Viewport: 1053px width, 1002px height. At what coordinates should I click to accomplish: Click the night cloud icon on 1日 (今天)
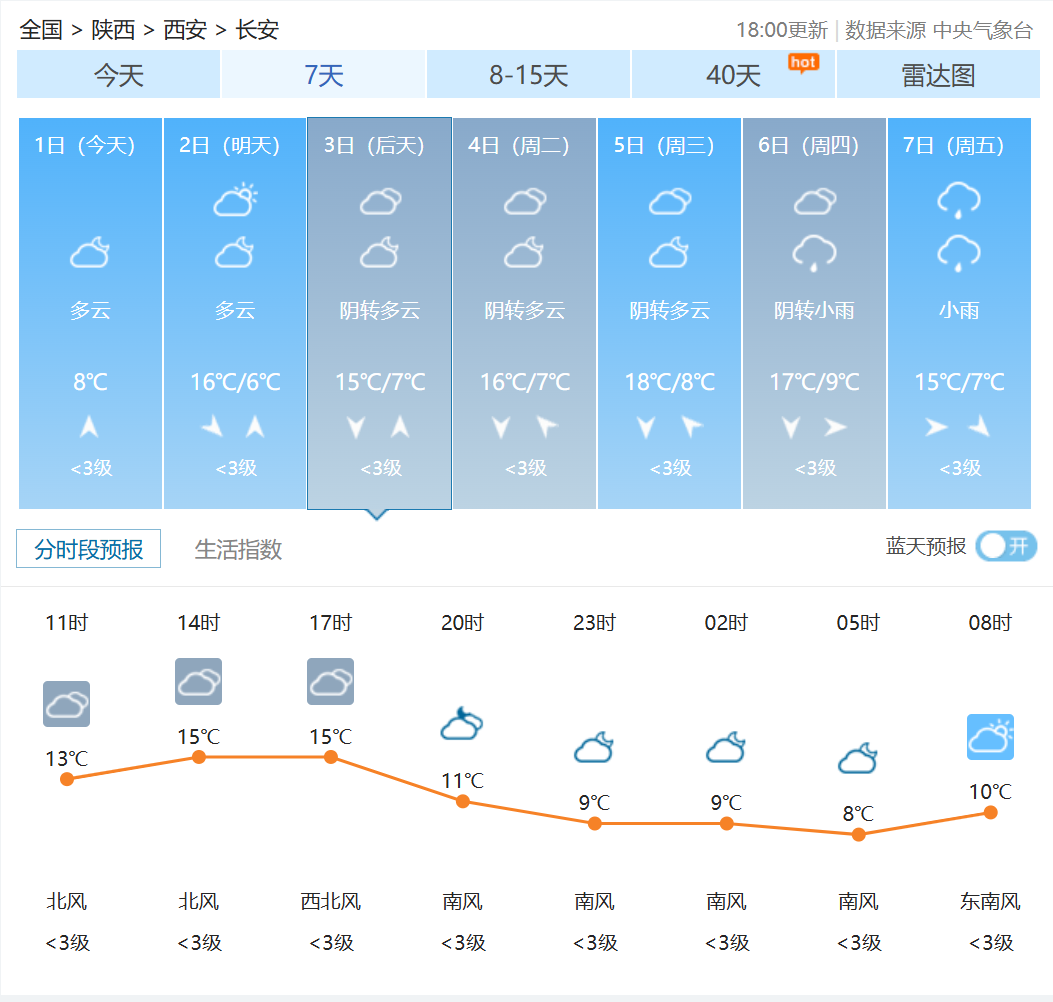(90, 253)
